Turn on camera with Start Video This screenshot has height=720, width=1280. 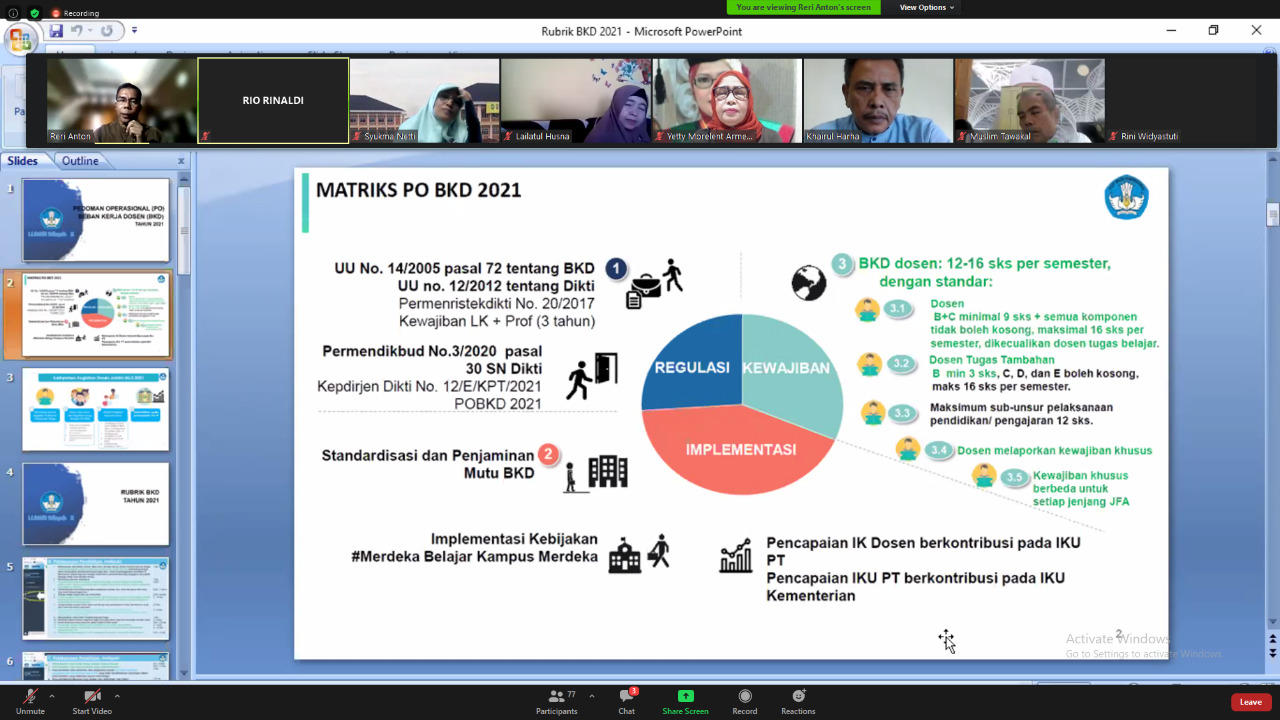tap(92, 697)
